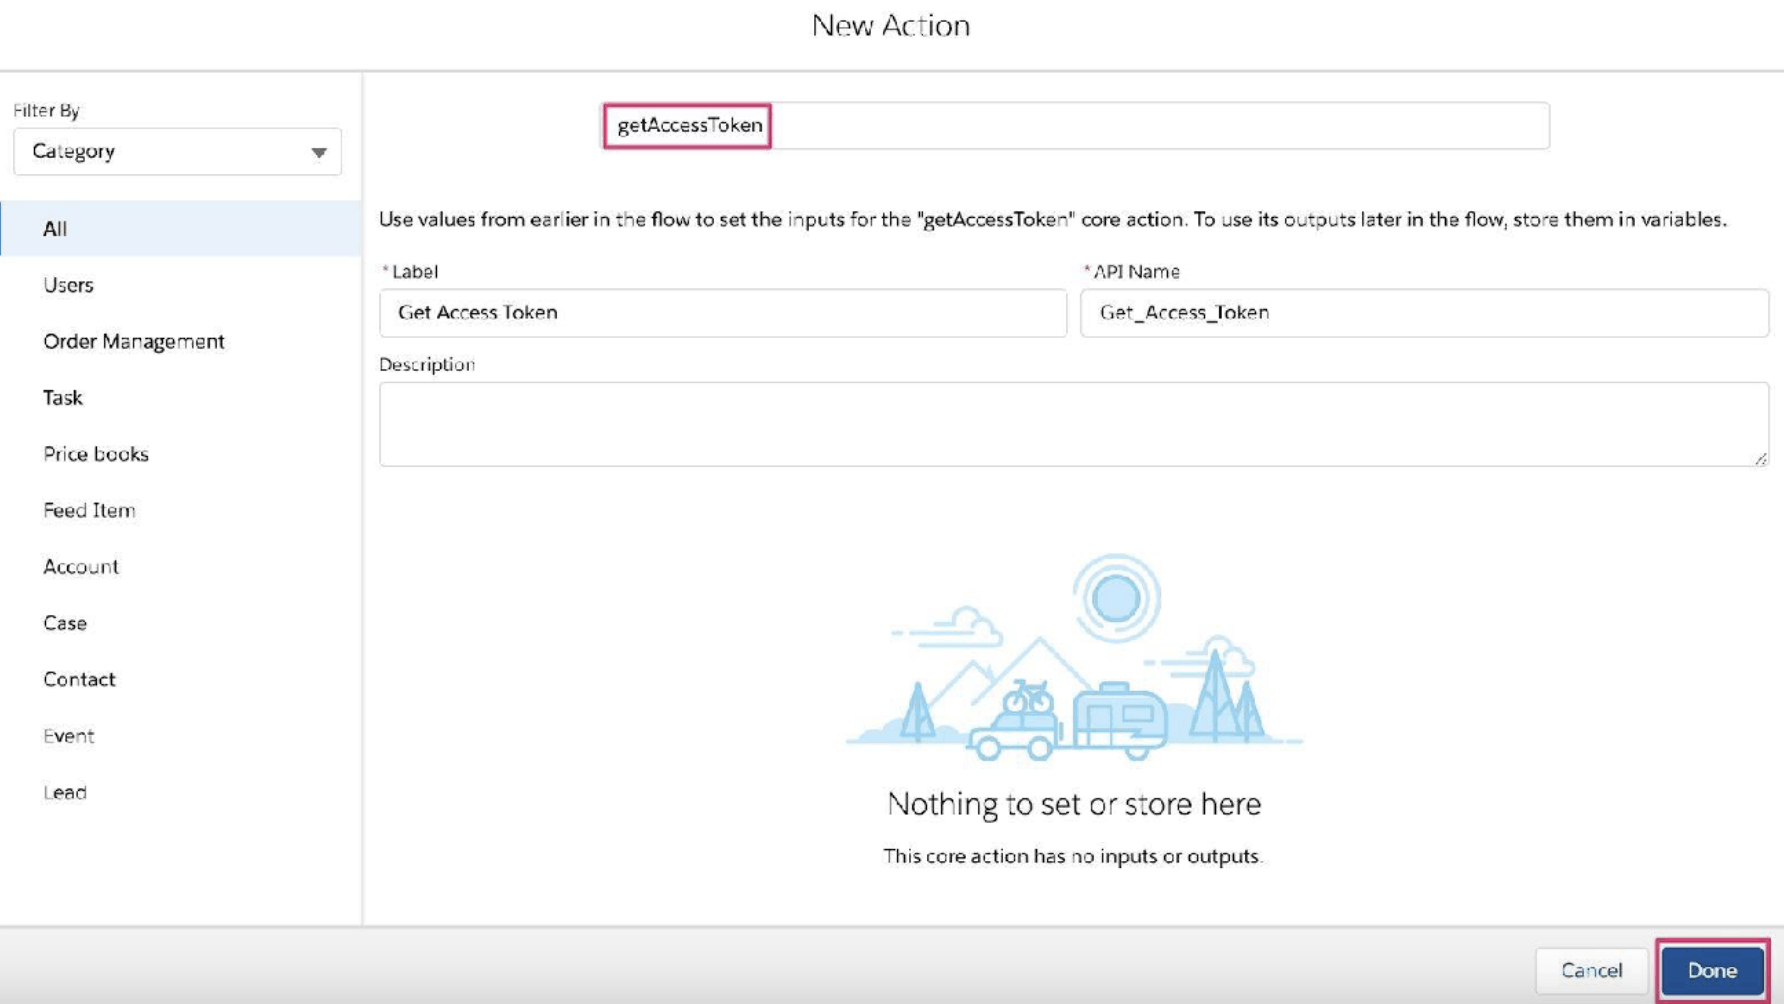
Task: Click the Filter By label
Action: pos(46,110)
